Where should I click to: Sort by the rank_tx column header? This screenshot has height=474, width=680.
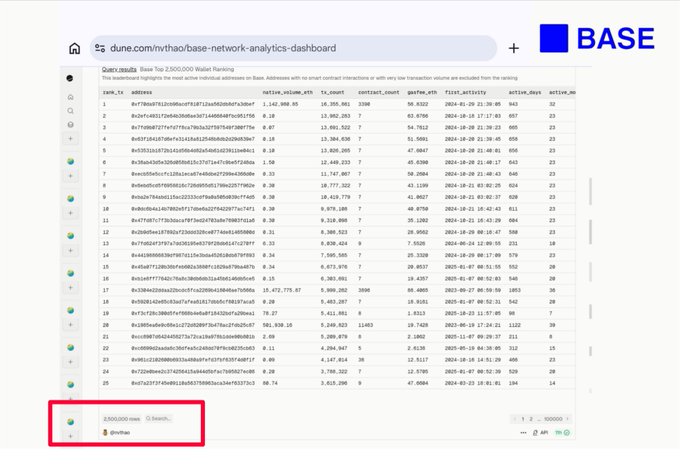tap(112, 92)
